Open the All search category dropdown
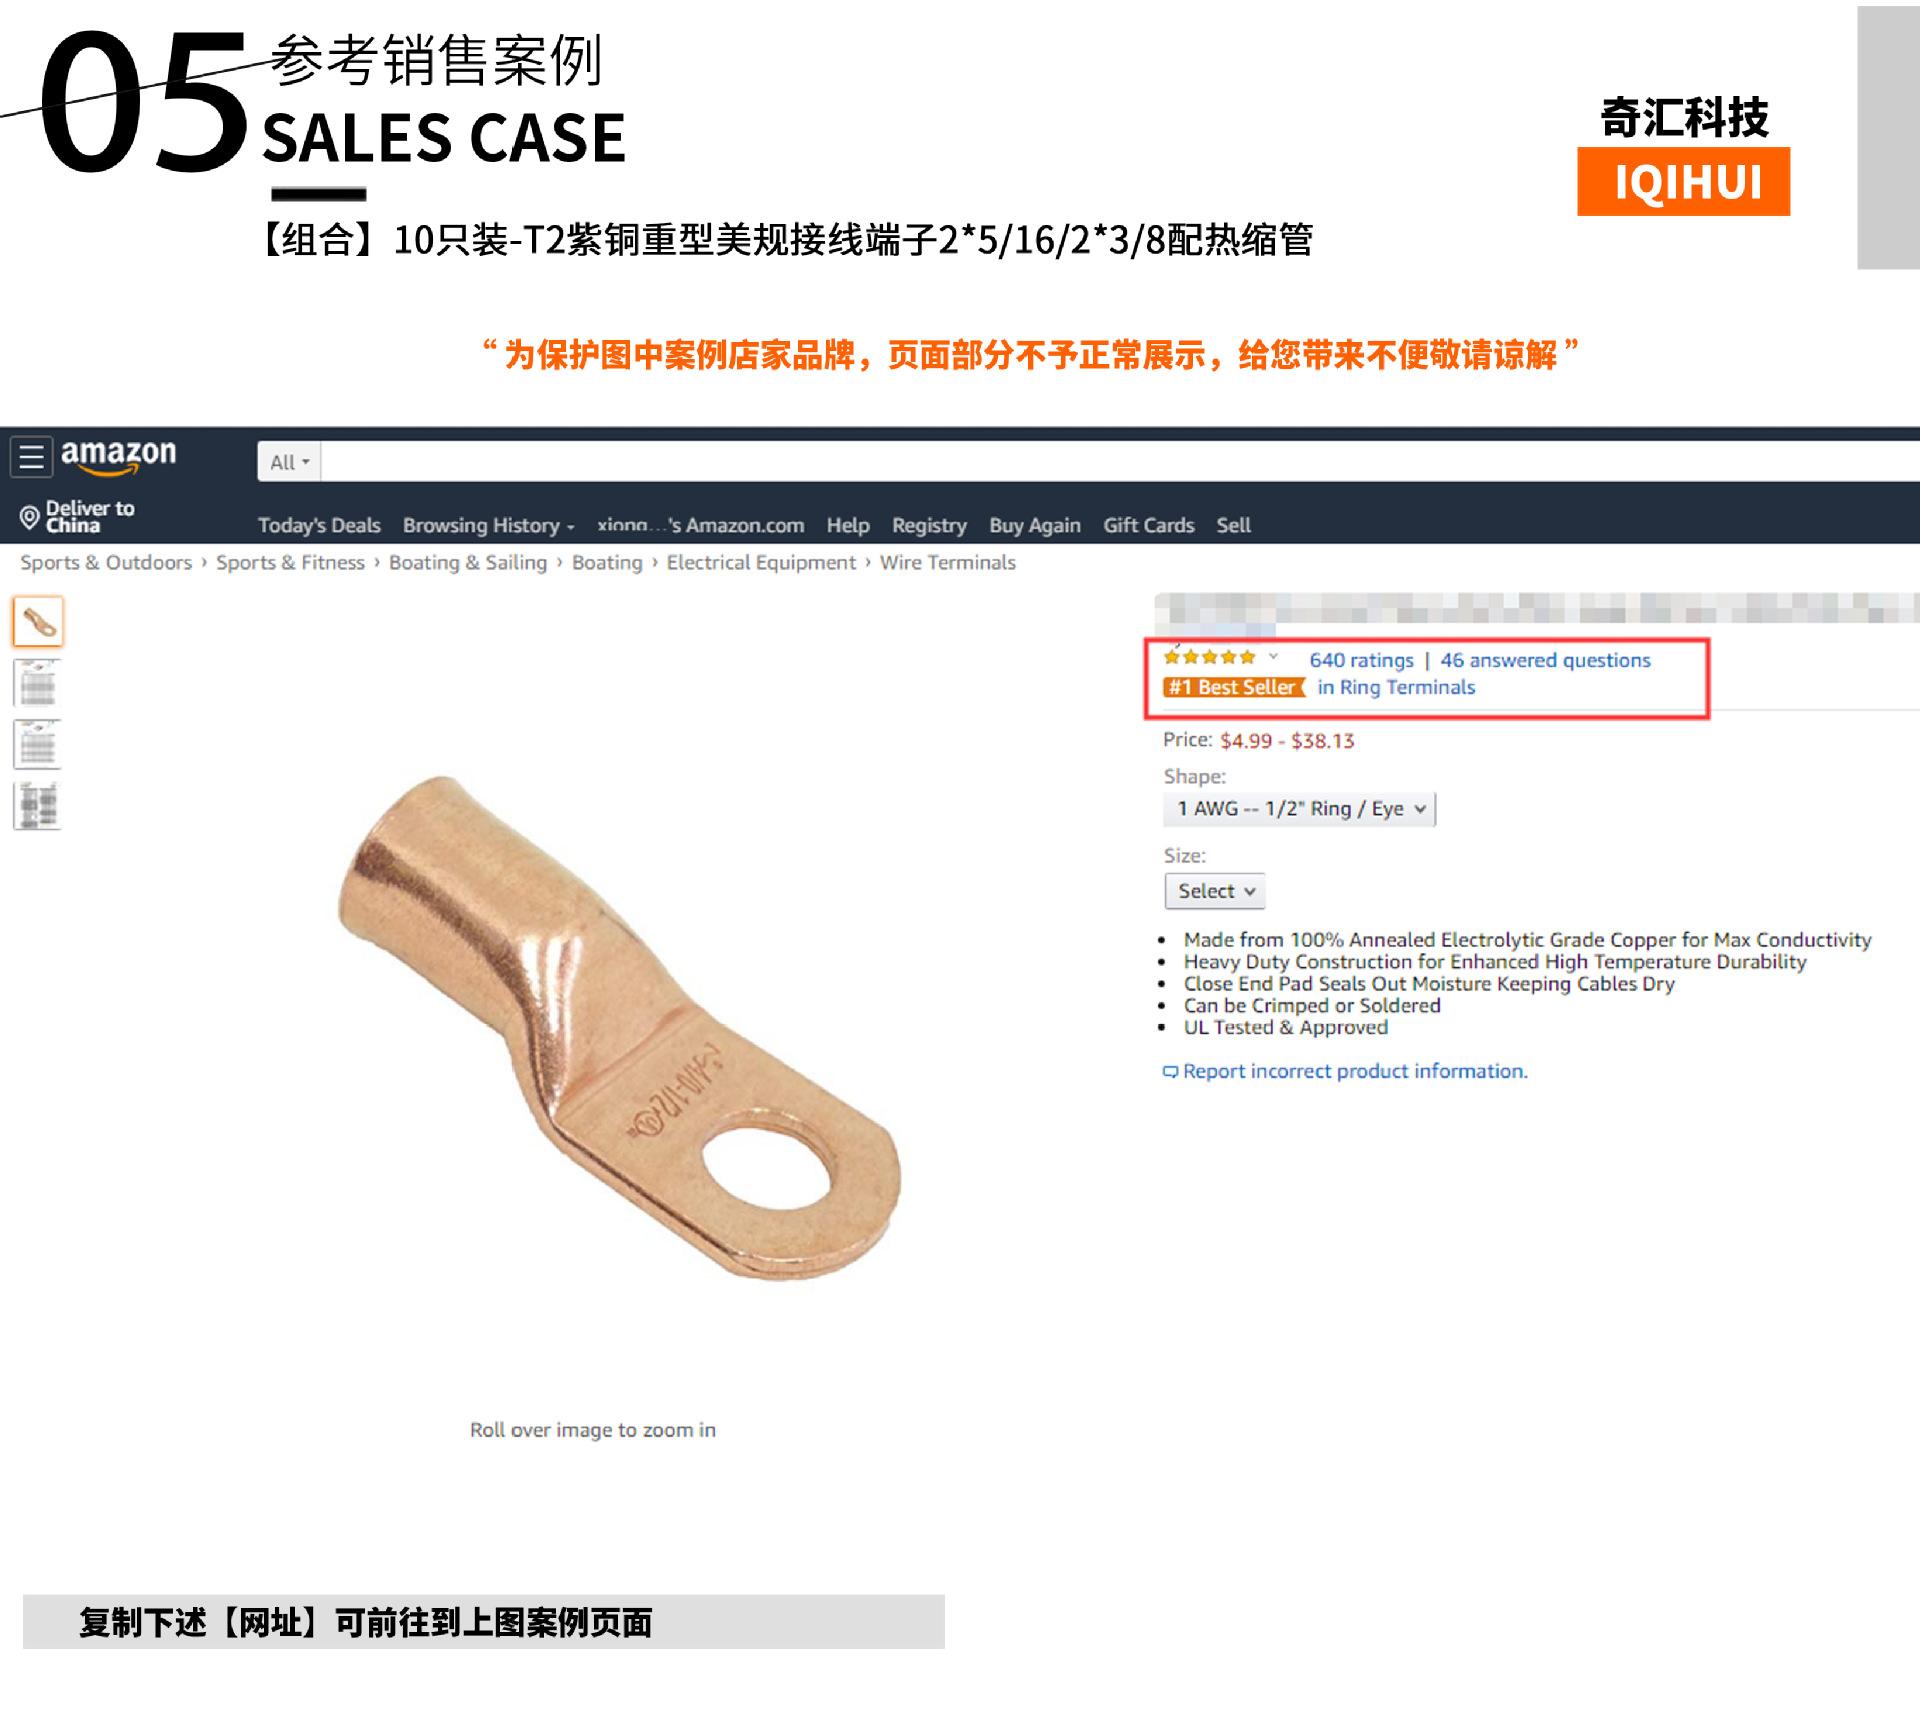The width and height of the screenshot is (1920, 1727). [x=289, y=462]
